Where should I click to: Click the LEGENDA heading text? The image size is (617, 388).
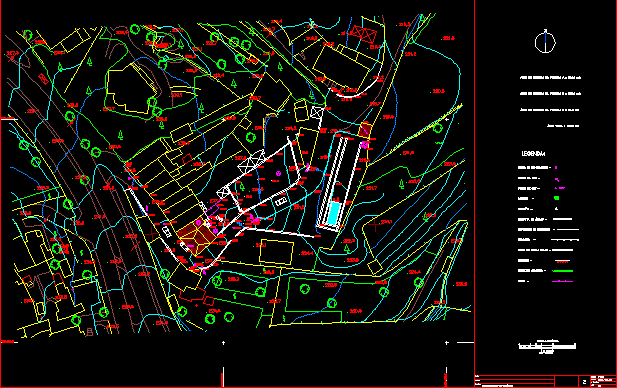pyautogui.click(x=533, y=154)
